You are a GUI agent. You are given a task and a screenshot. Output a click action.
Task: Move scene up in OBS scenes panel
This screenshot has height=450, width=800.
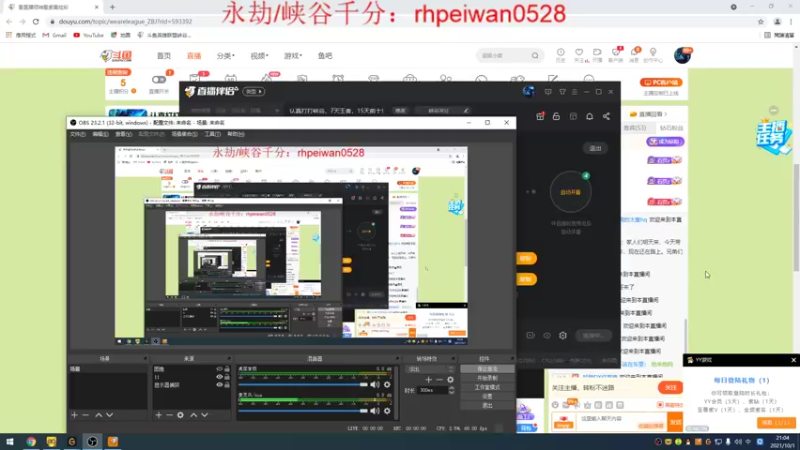98,415
